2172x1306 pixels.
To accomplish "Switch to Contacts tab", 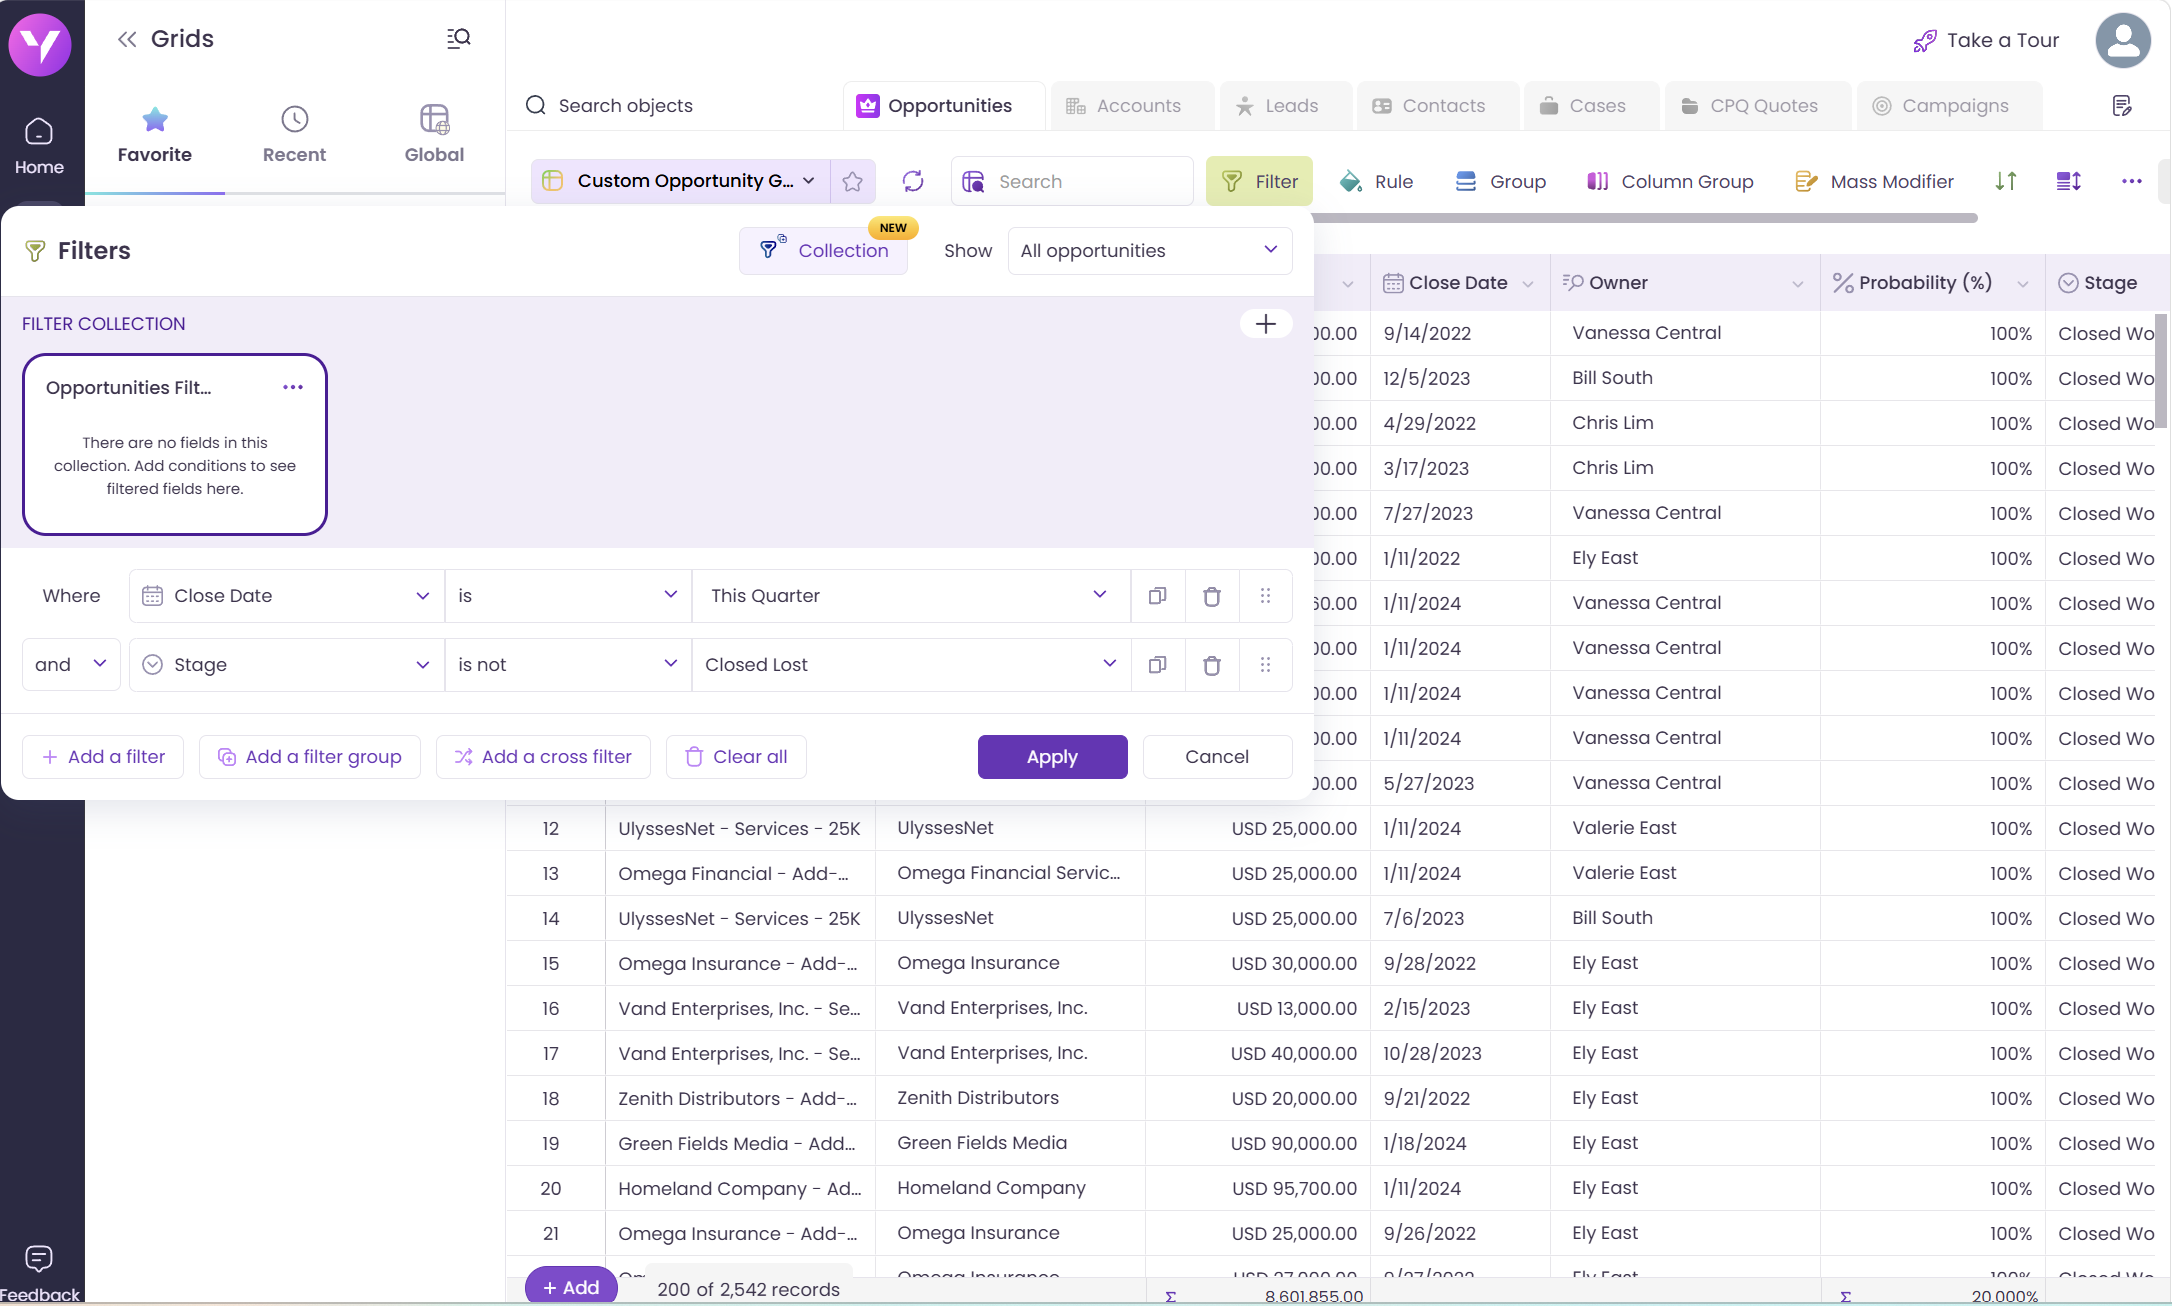I will point(1438,106).
